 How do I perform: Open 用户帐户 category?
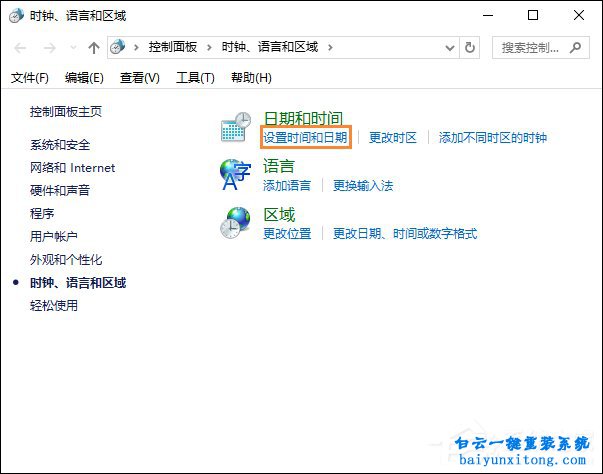pos(54,236)
